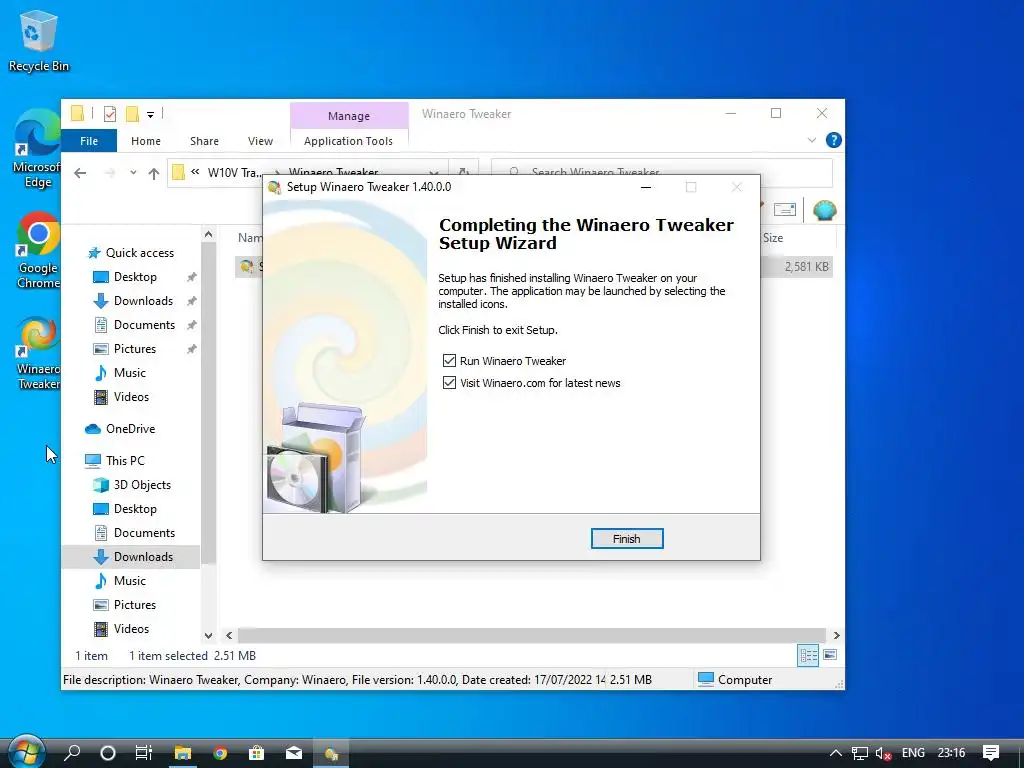Viewport: 1024px width, 768px height.
Task: Open Downloads under Quick access
Action: [143, 301]
